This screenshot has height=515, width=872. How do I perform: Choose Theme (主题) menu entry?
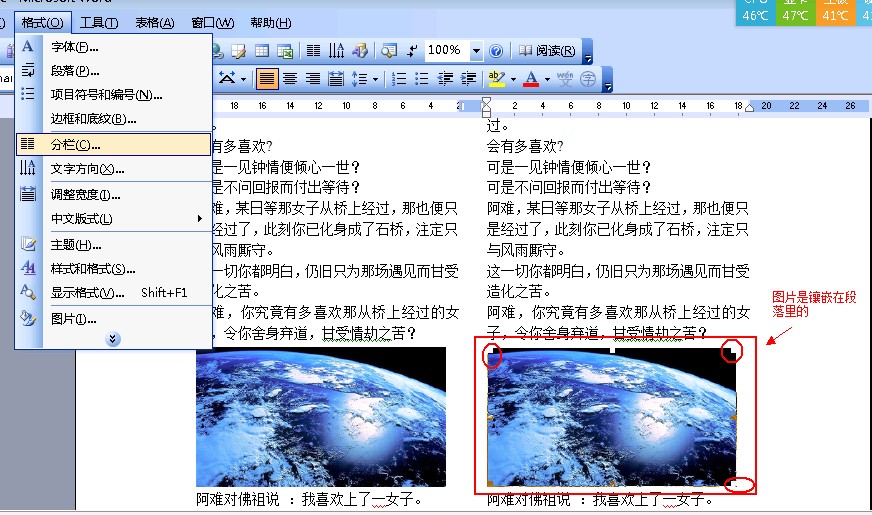coord(114,245)
